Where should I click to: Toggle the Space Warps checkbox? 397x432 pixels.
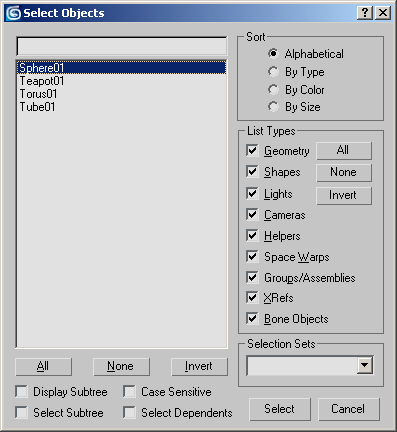pyautogui.click(x=252, y=257)
